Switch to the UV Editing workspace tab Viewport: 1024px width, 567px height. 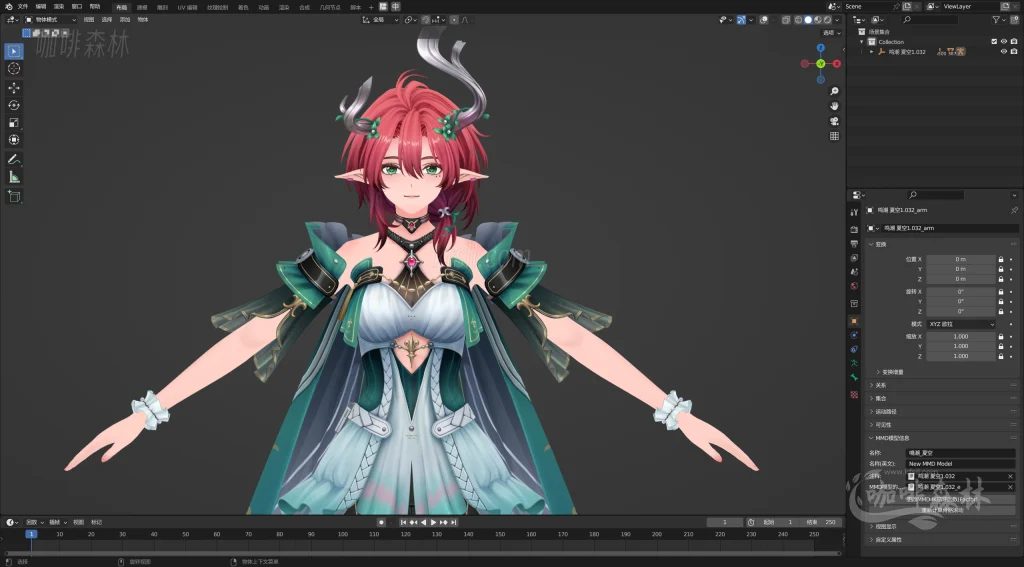[x=187, y=7]
